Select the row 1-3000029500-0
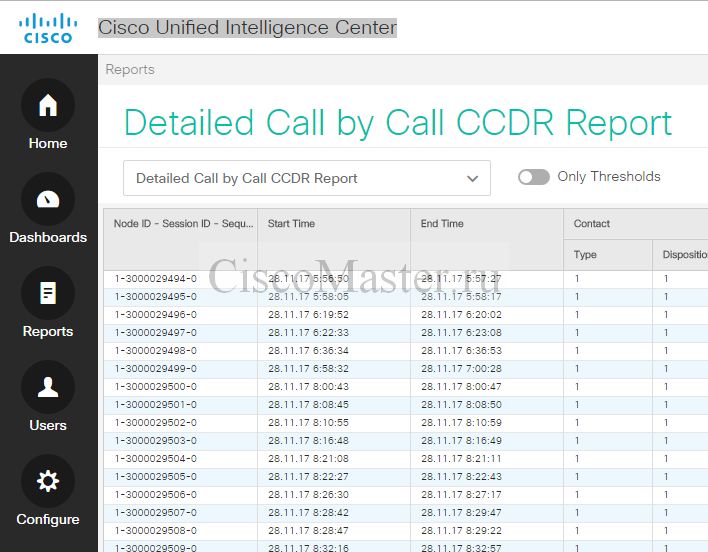 405,387
